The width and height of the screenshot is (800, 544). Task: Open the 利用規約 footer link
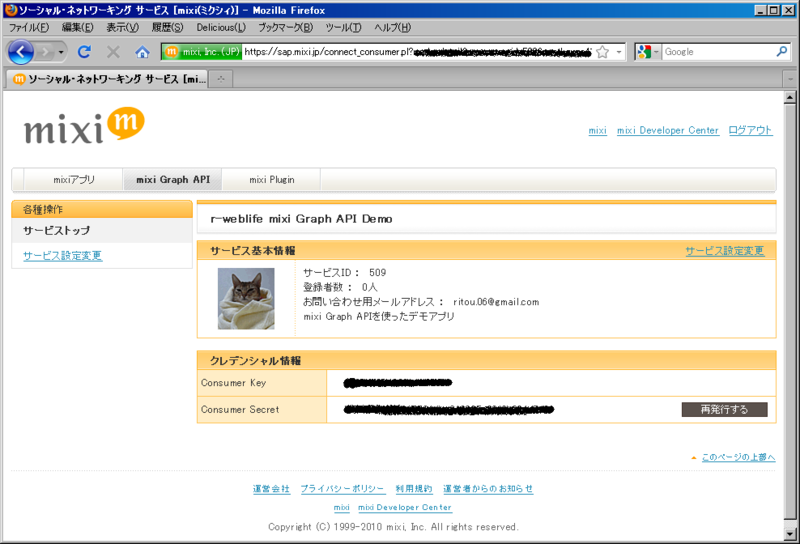414,489
